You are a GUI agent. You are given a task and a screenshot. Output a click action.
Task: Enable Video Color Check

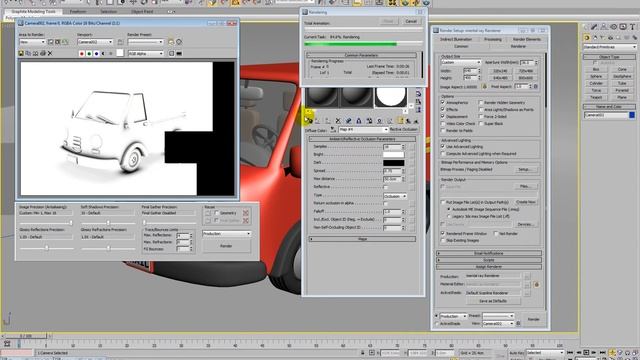click(443, 123)
